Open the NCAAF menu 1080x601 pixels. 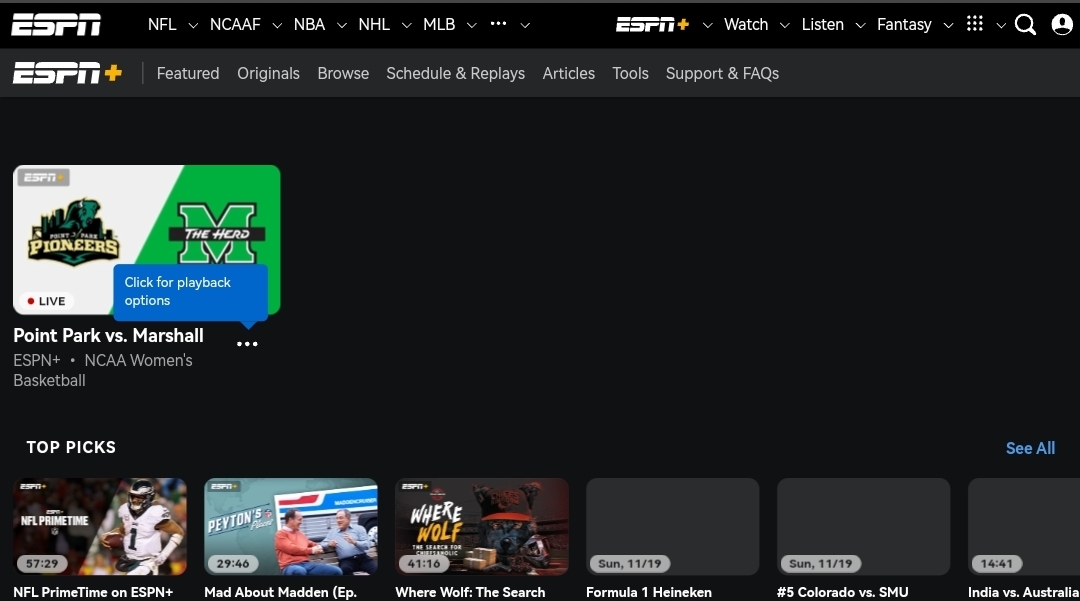[235, 25]
